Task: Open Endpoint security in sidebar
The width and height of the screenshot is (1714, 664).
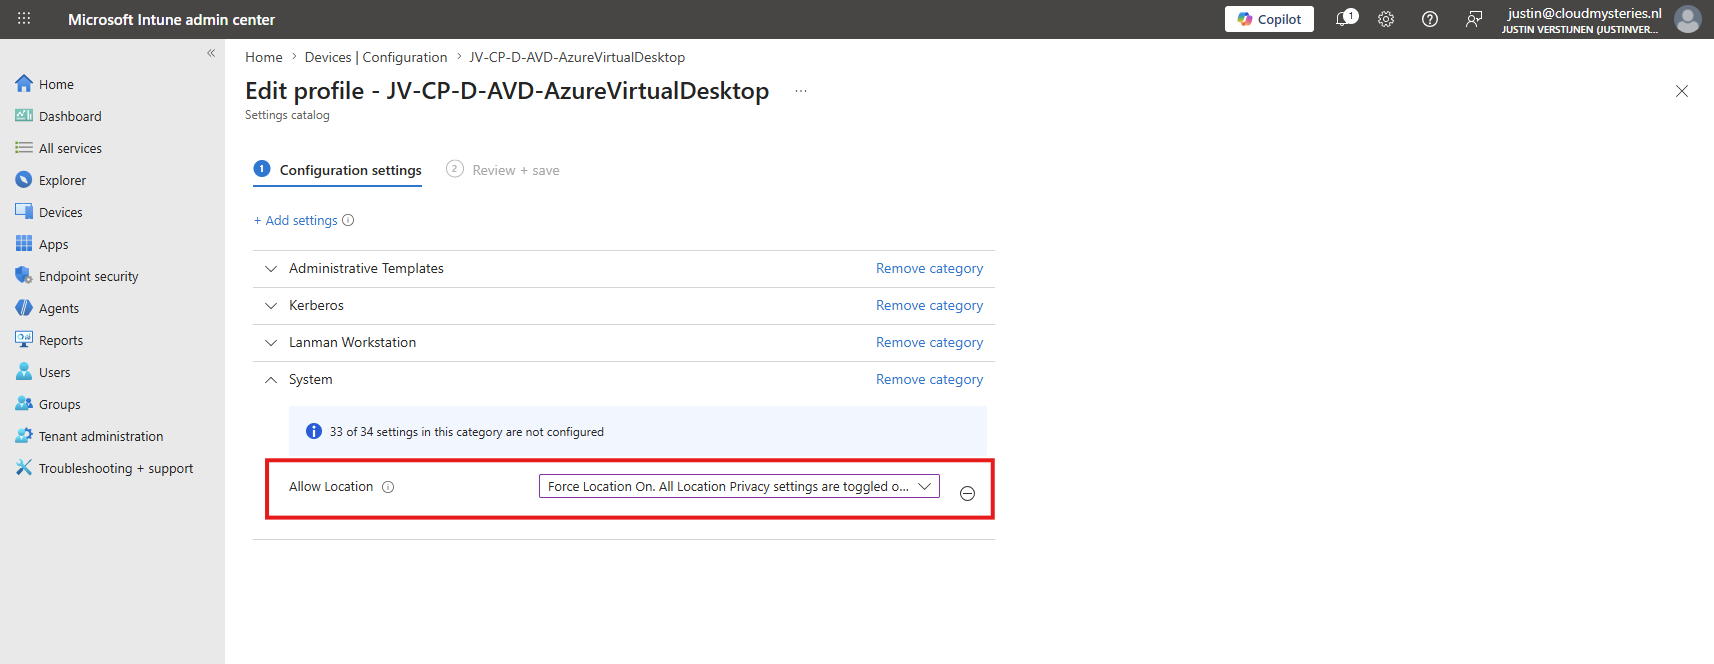Action: point(88,276)
